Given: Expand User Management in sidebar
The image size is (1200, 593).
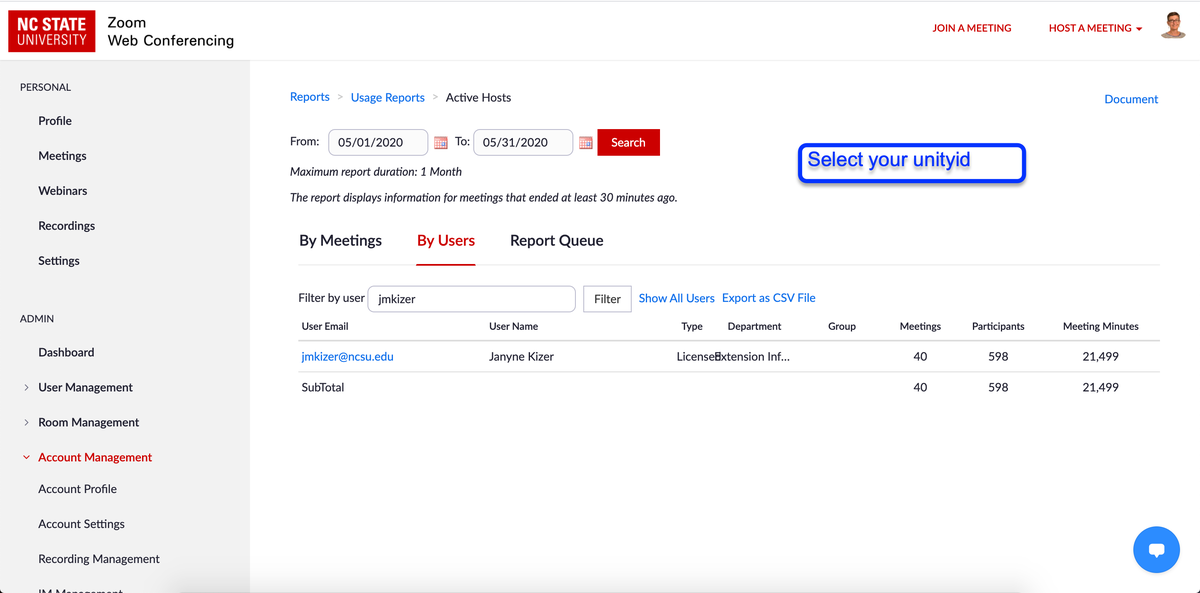Looking at the screenshot, I should click(x=85, y=387).
